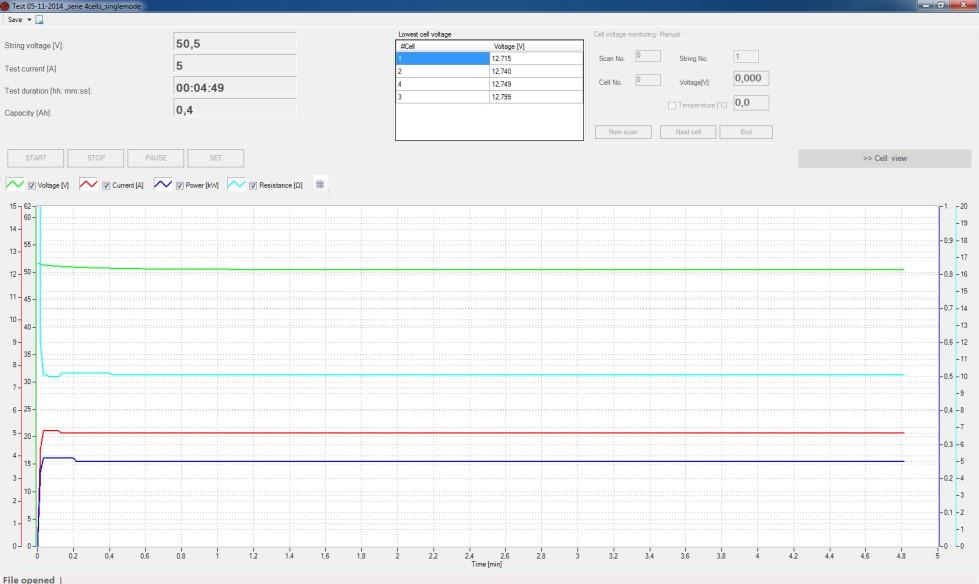
Task: Select the 12,740 voltage cell
Action: point(536,71)
